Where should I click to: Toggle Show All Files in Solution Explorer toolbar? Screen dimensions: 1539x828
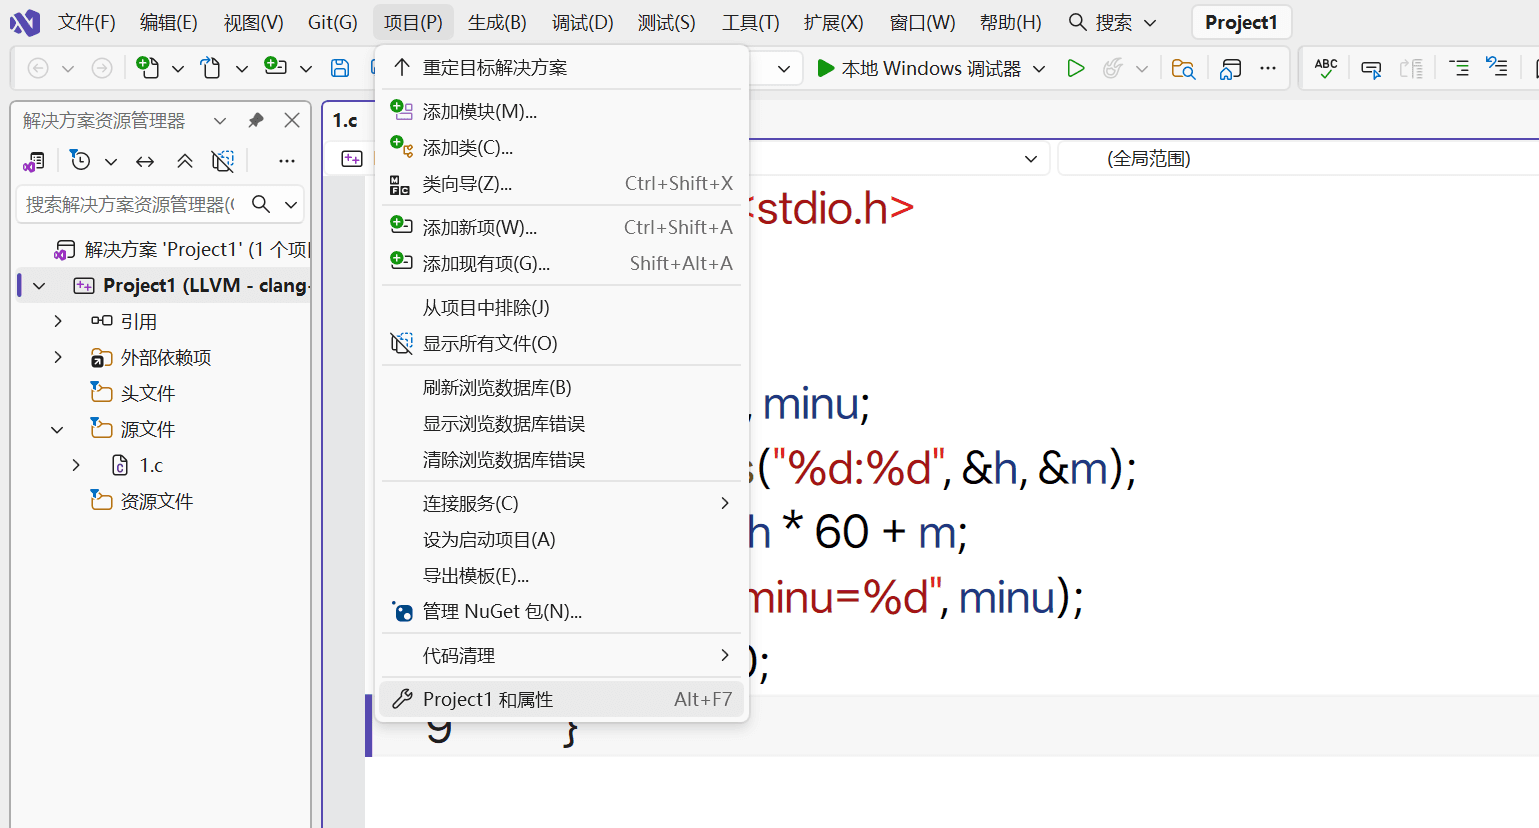223,161
